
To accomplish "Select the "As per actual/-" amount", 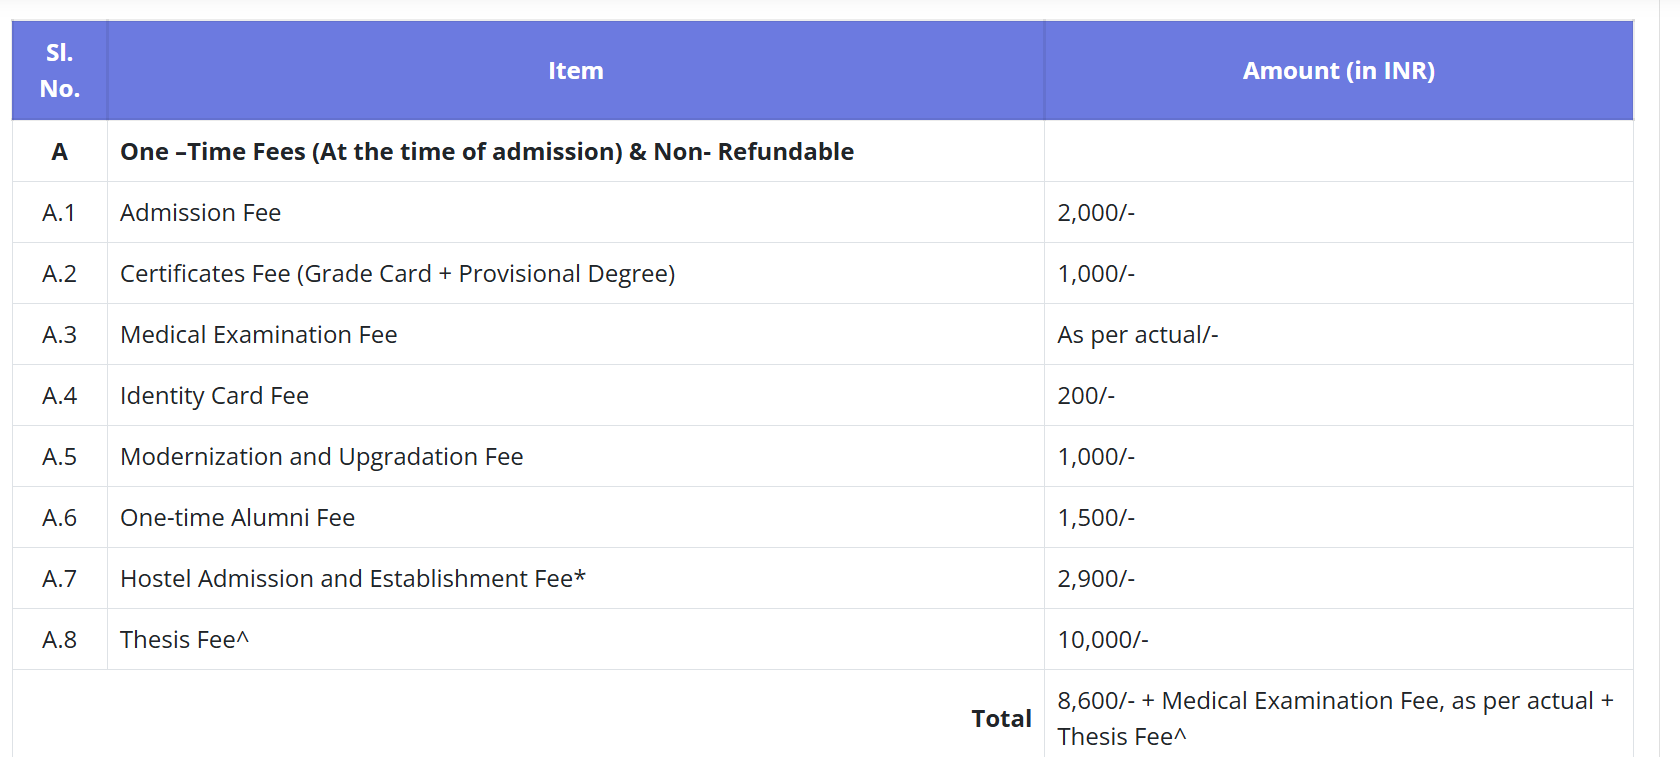I will click(x=1137, y=335).
